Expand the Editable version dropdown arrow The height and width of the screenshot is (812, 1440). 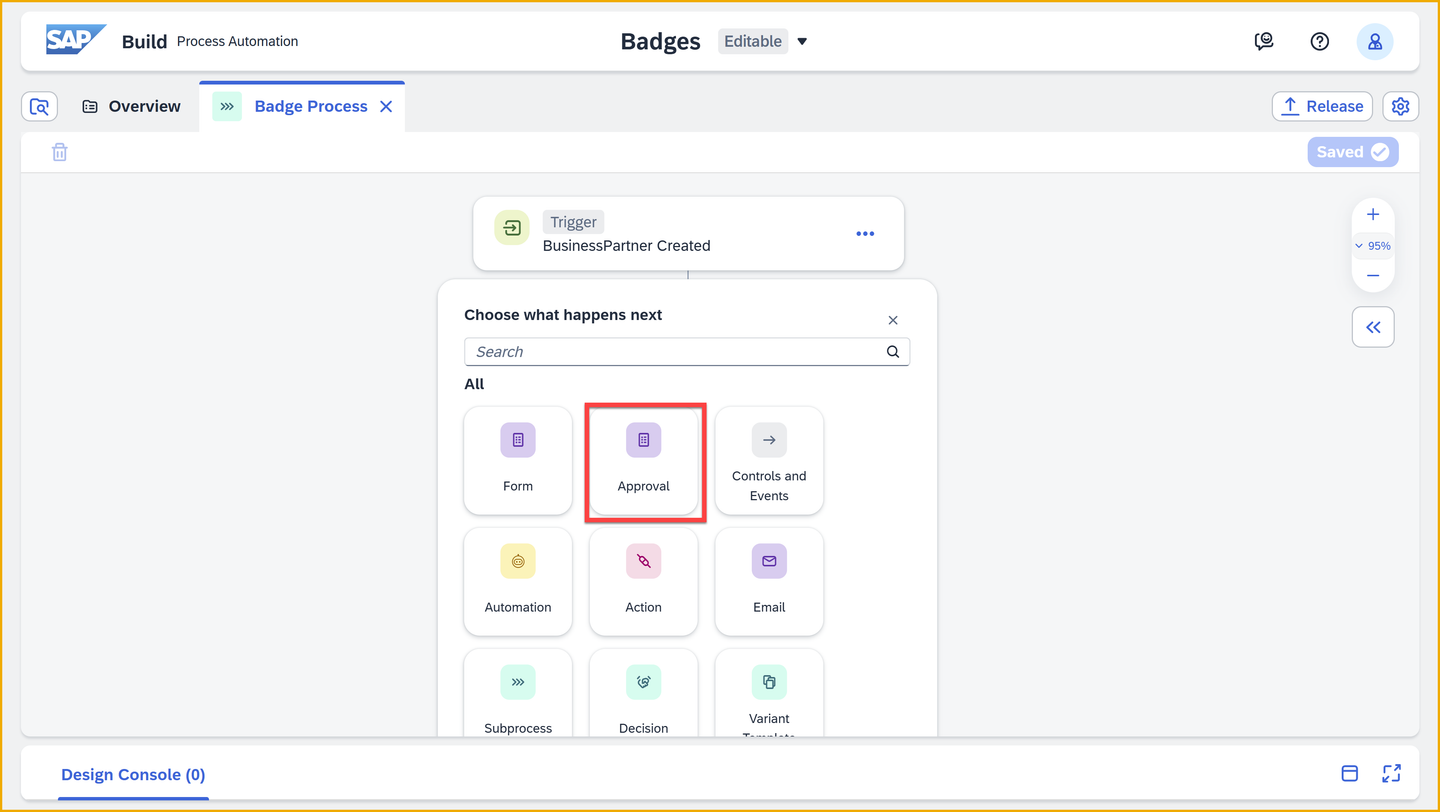point(802,42)
